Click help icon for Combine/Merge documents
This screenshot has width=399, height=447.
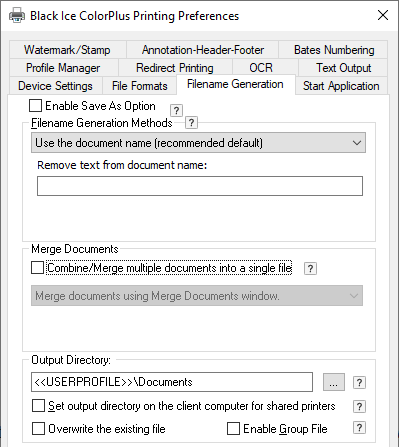pos(310,268)
